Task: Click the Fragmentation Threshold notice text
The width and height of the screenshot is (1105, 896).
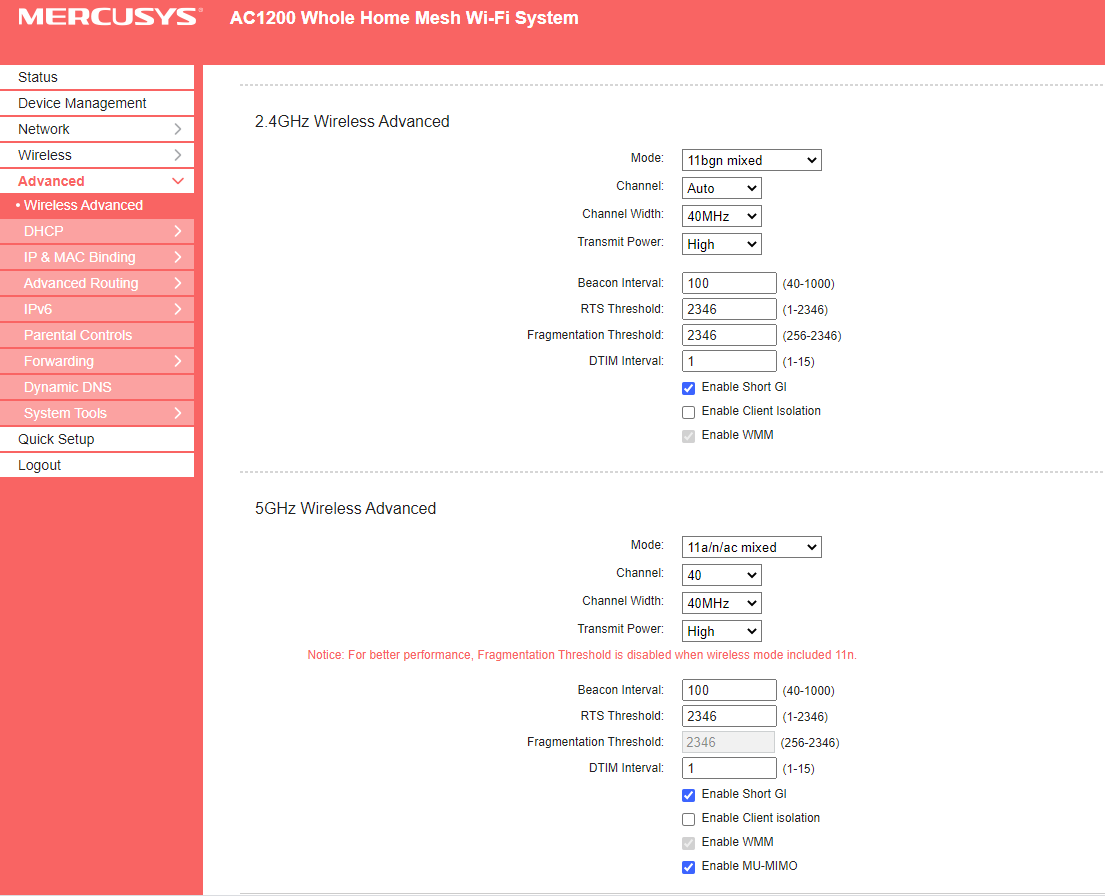Action: click(x=582, y=655)
